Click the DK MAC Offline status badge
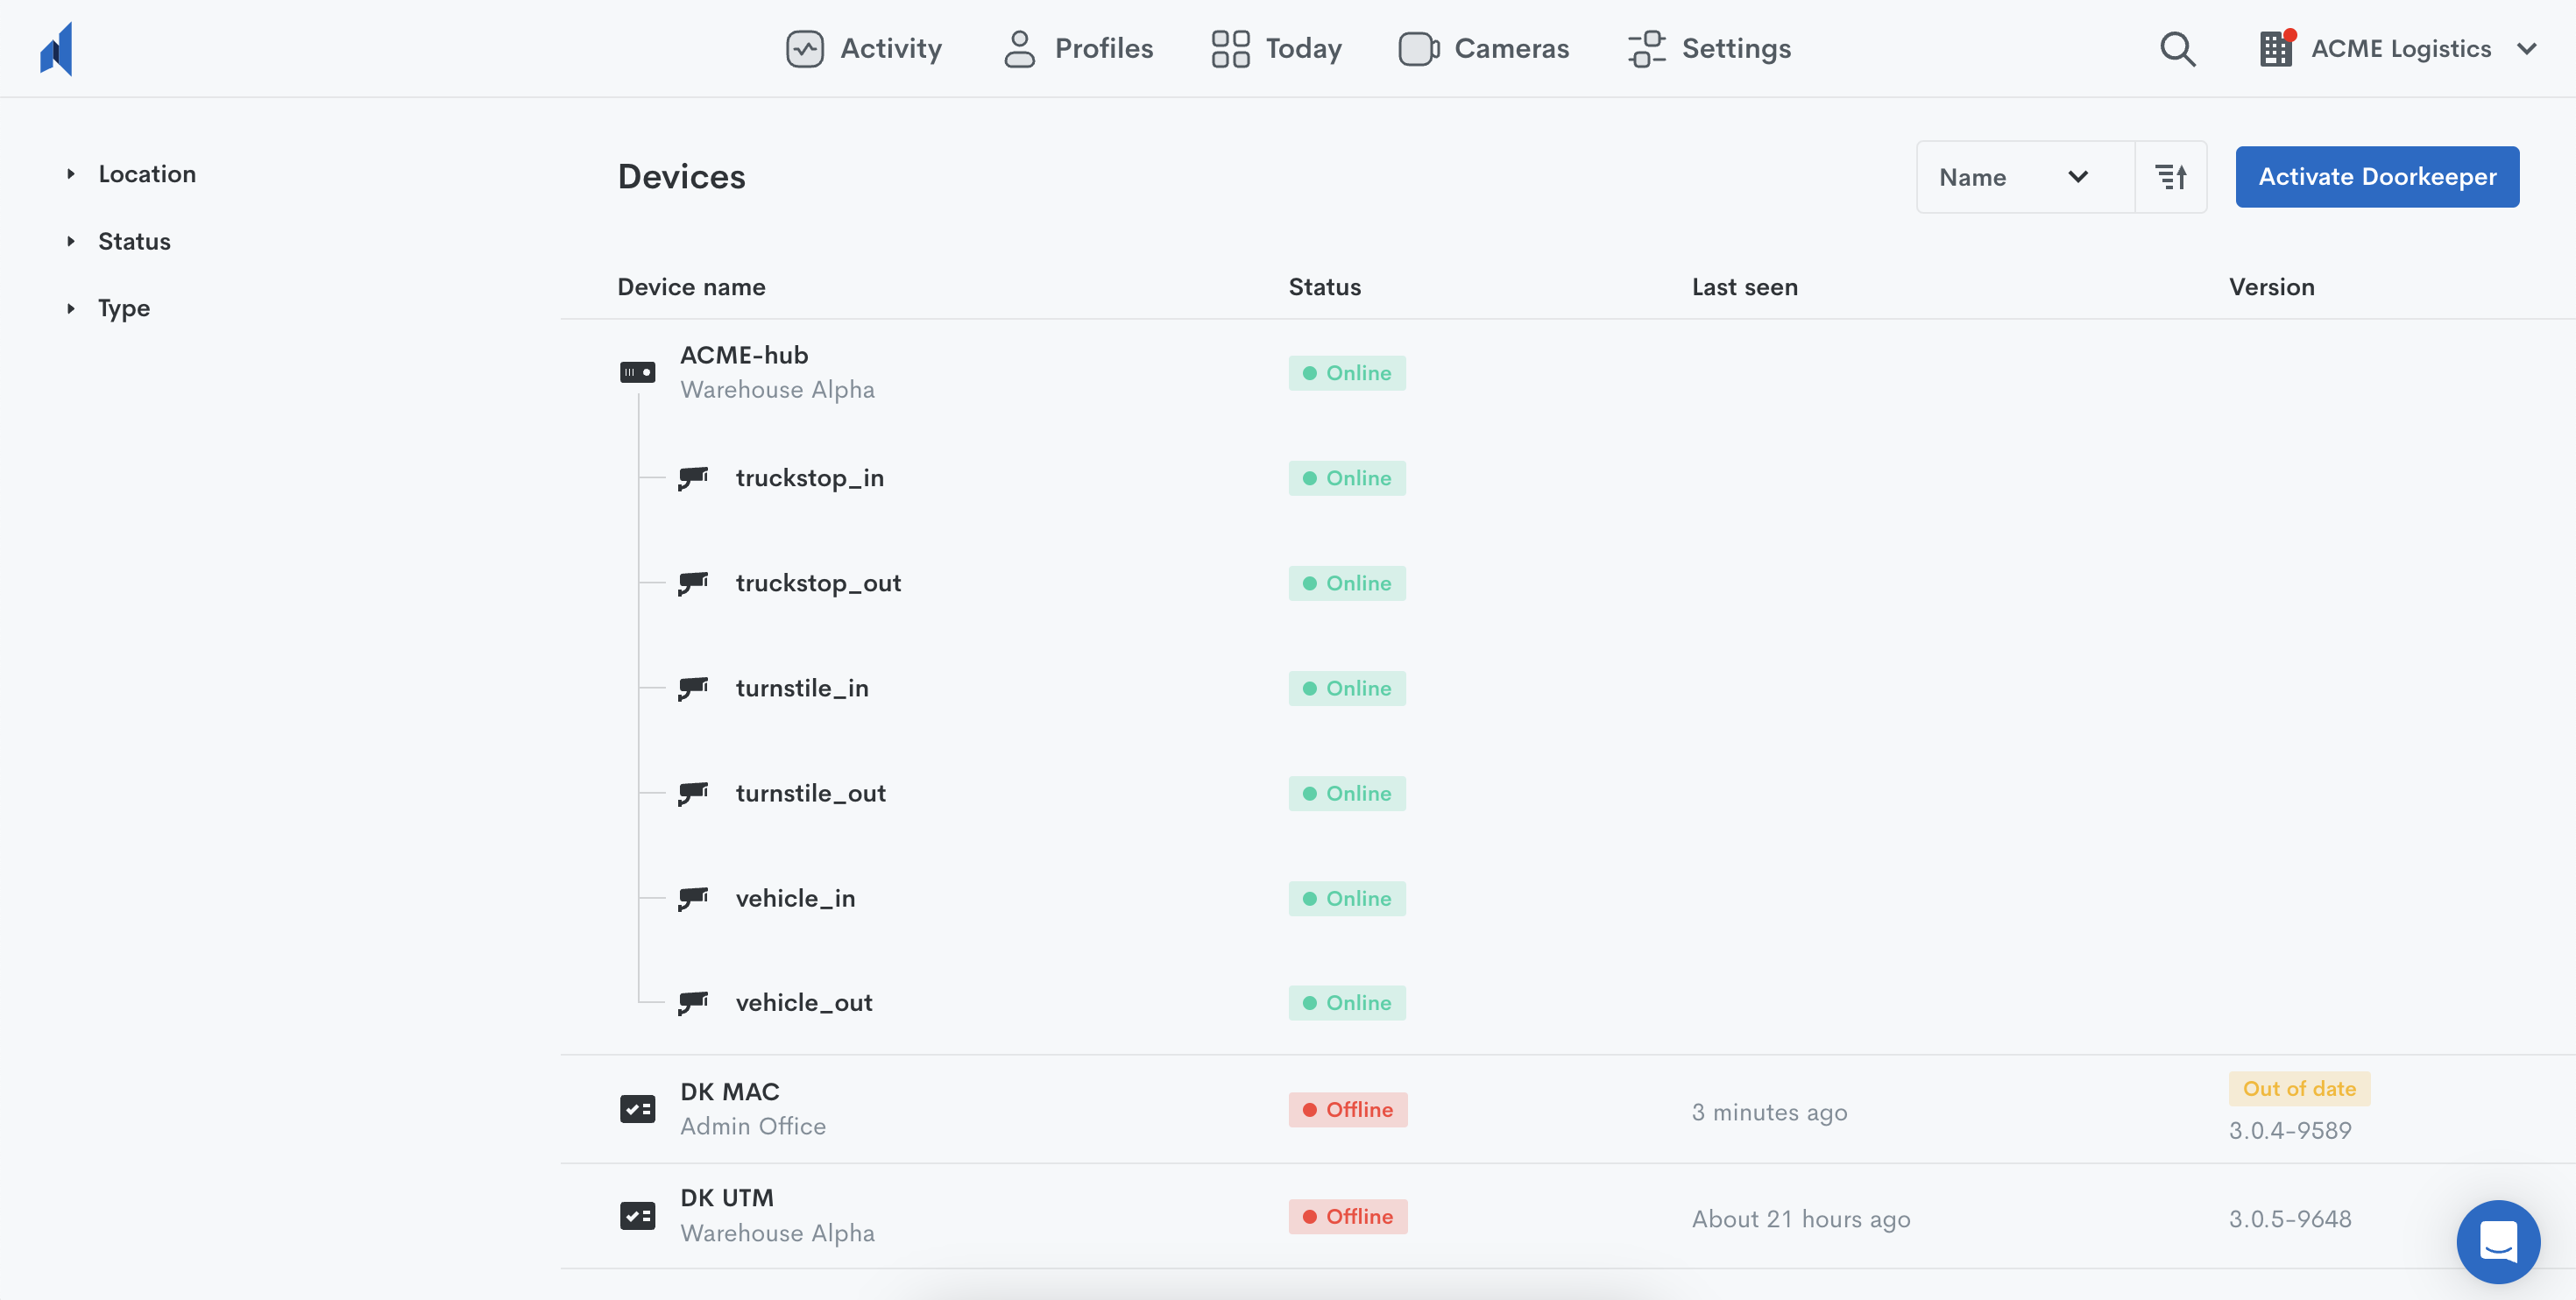Image resolution: width=2576 pixels, height=1300 pixels. (1347, 1109)
